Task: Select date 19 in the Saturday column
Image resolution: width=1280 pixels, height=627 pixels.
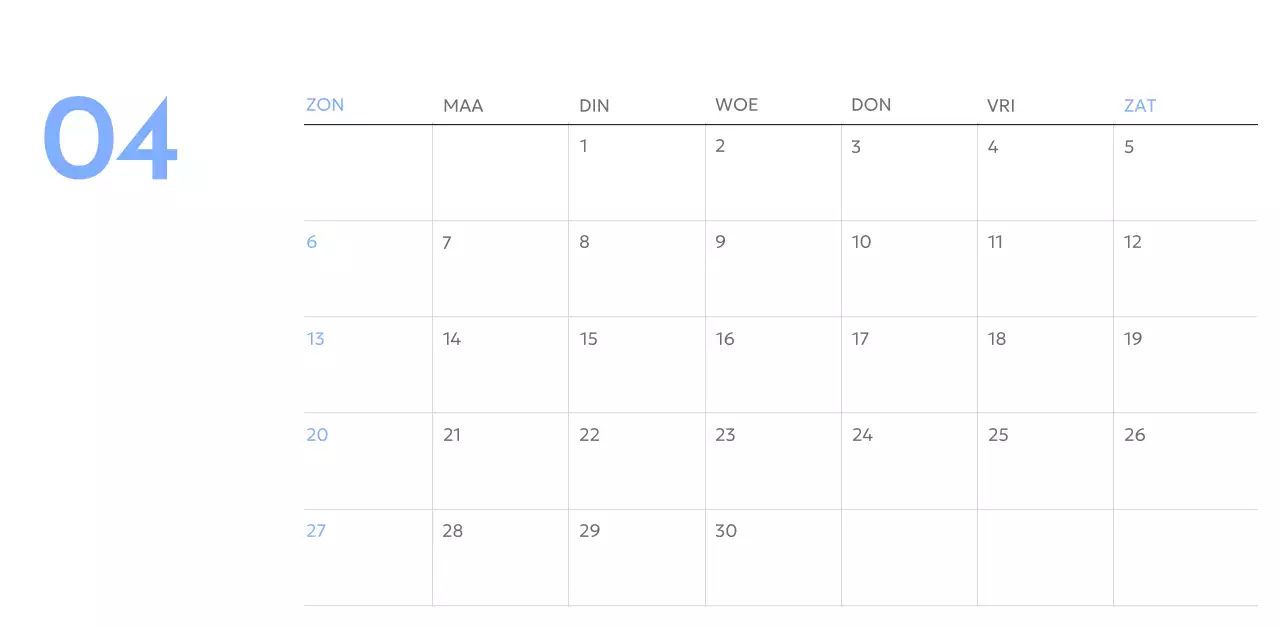Action: 1133,339
